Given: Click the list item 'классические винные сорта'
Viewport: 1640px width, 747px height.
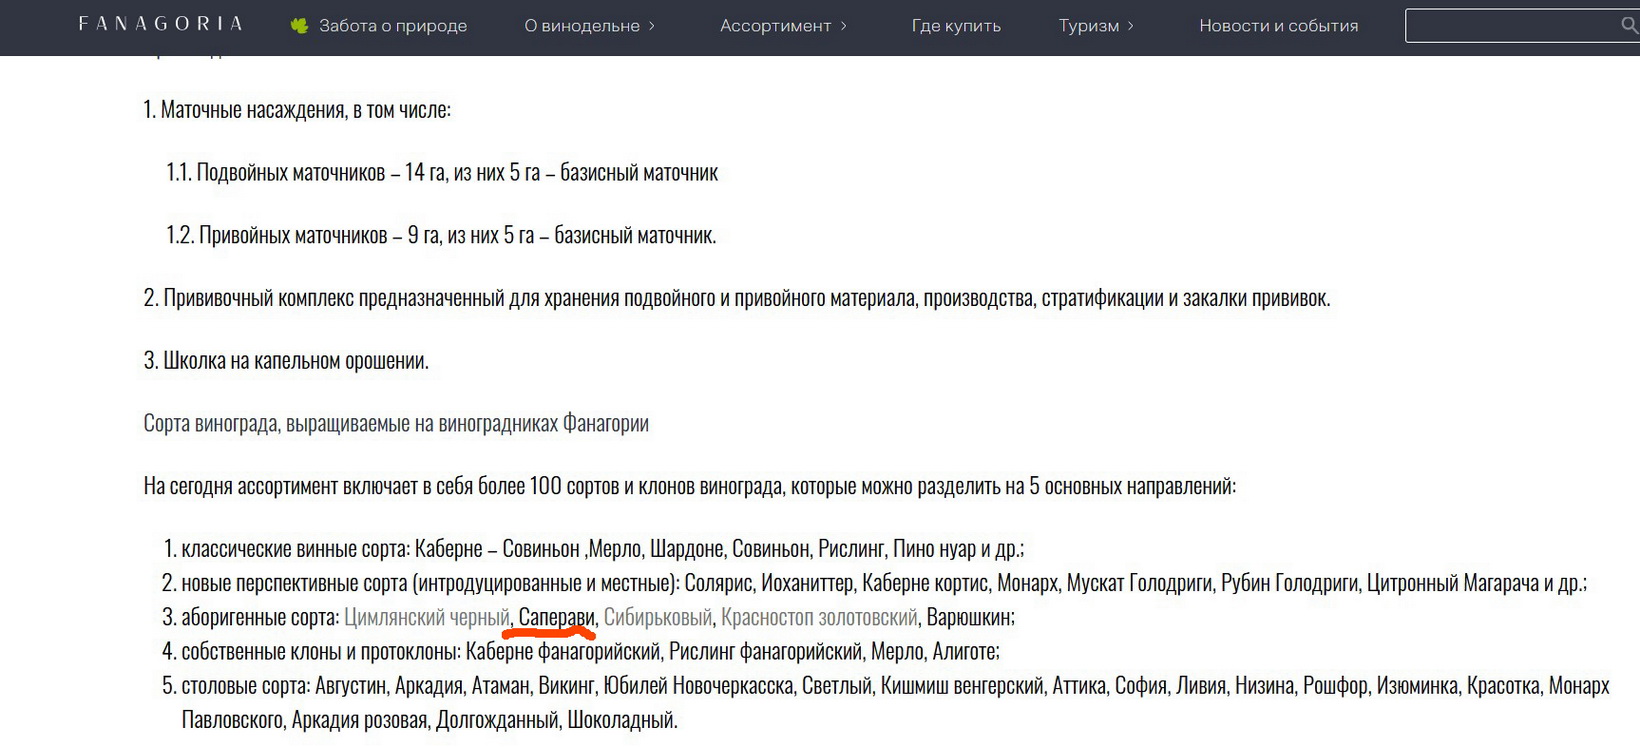Looking at the screenshot, I should (x=602, y=549).
